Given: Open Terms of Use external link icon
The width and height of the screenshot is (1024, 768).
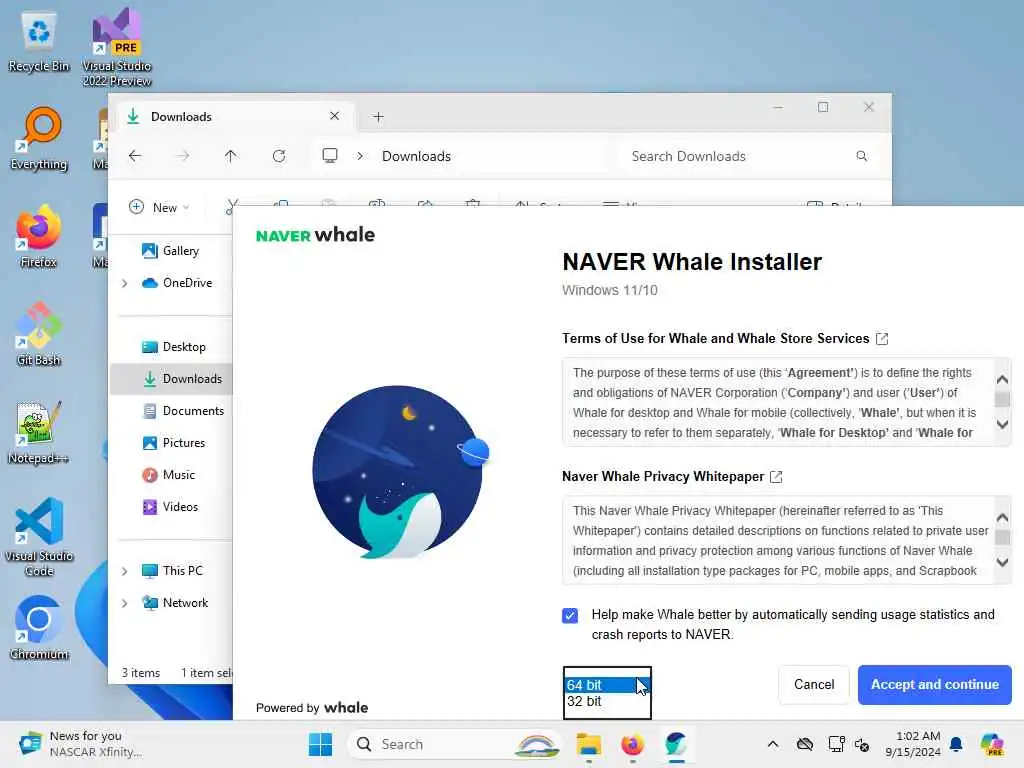Looking at the screenshot, I should (x=882, y=338).
